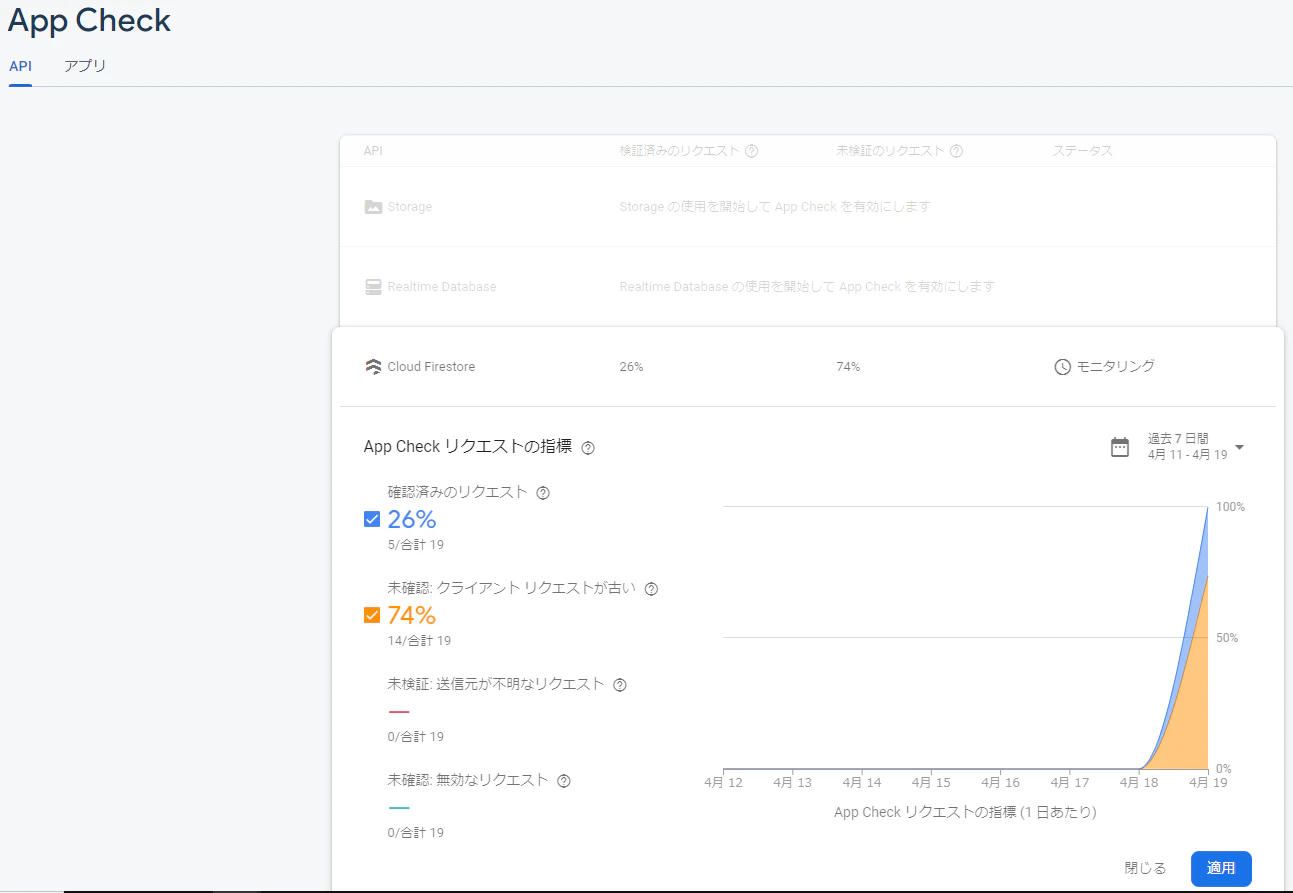This screenshot has height=893, width=1293.
Task: Click the 未確認: 無効なリクエスト label
Action: (x=468, y=780)
